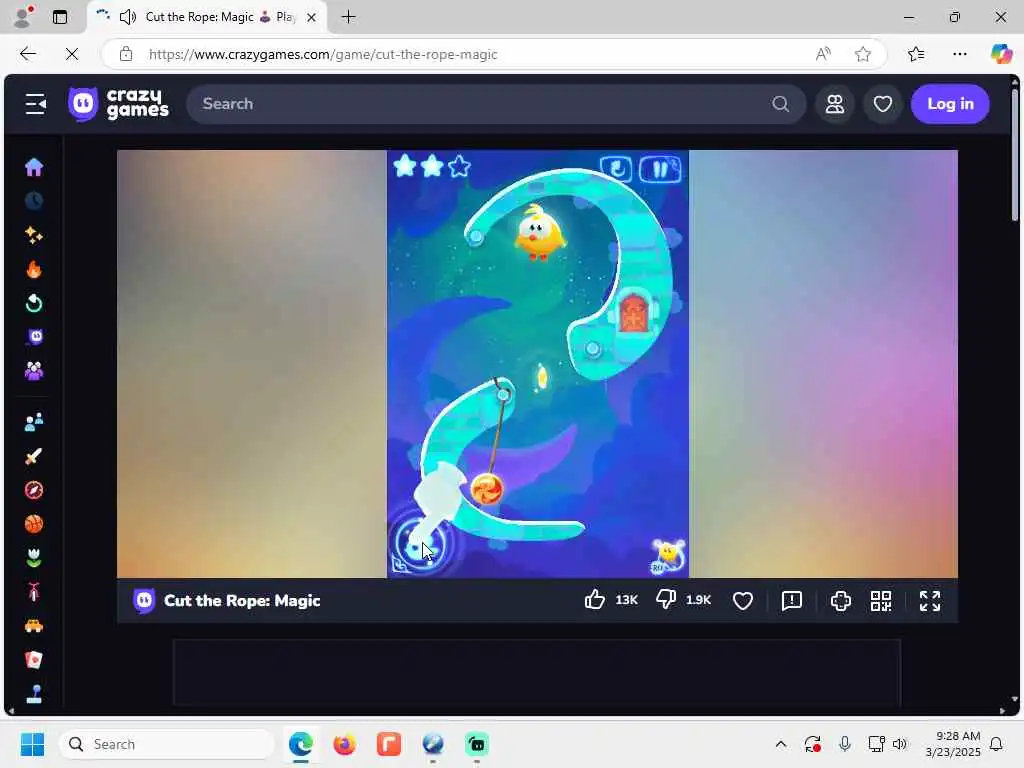Screen dimensions: 1024x768
Task: Open the tab actions menu icon
Action: [x=60, y=17]
